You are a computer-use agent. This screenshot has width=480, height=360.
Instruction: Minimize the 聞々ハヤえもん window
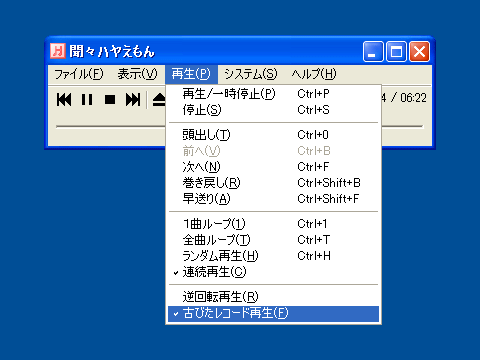373,52
